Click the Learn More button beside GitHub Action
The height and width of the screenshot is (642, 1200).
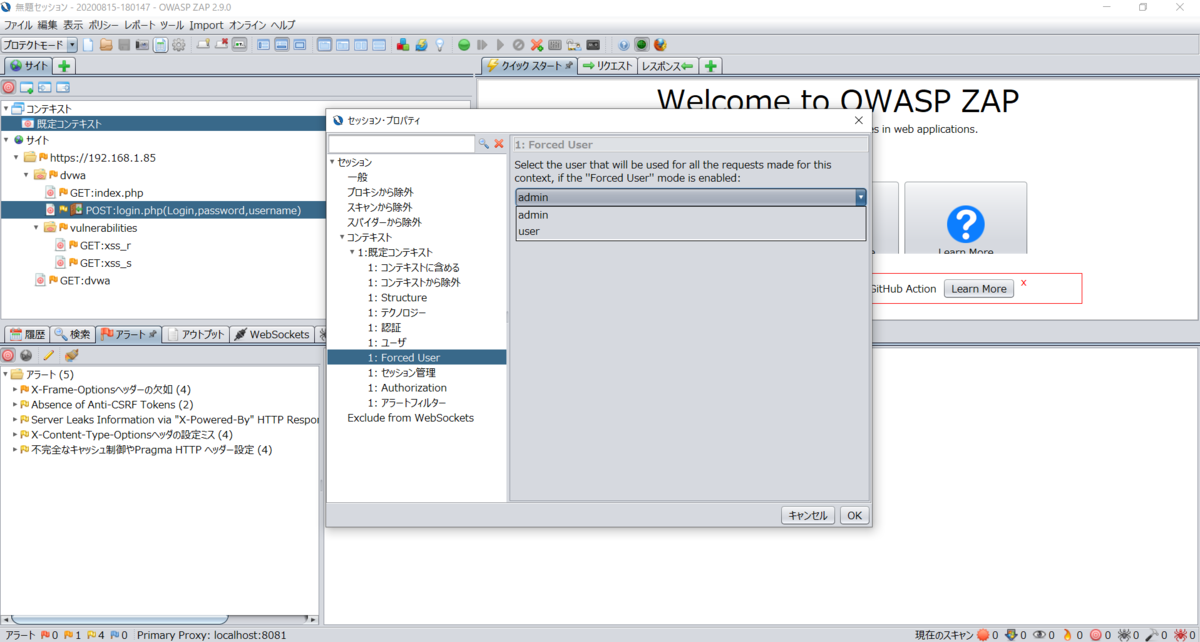click(x=979, y=289)
